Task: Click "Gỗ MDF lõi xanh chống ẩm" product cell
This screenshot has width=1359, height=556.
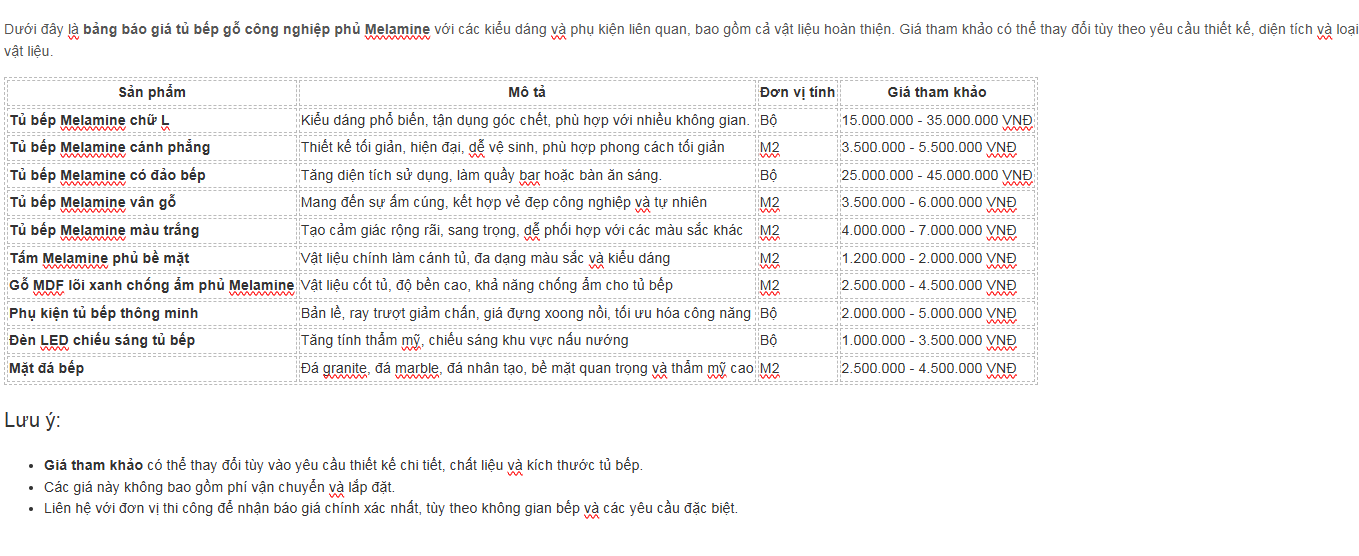Action: (152, 285)
